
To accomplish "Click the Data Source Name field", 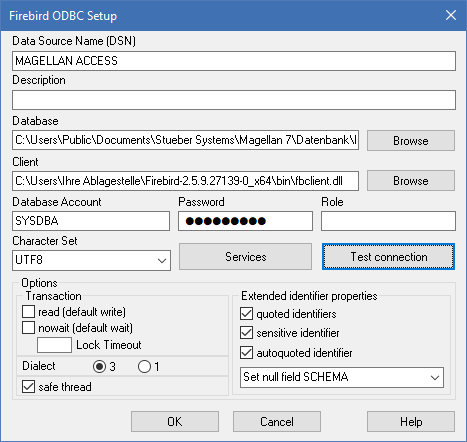I will (x=234, y=61).
